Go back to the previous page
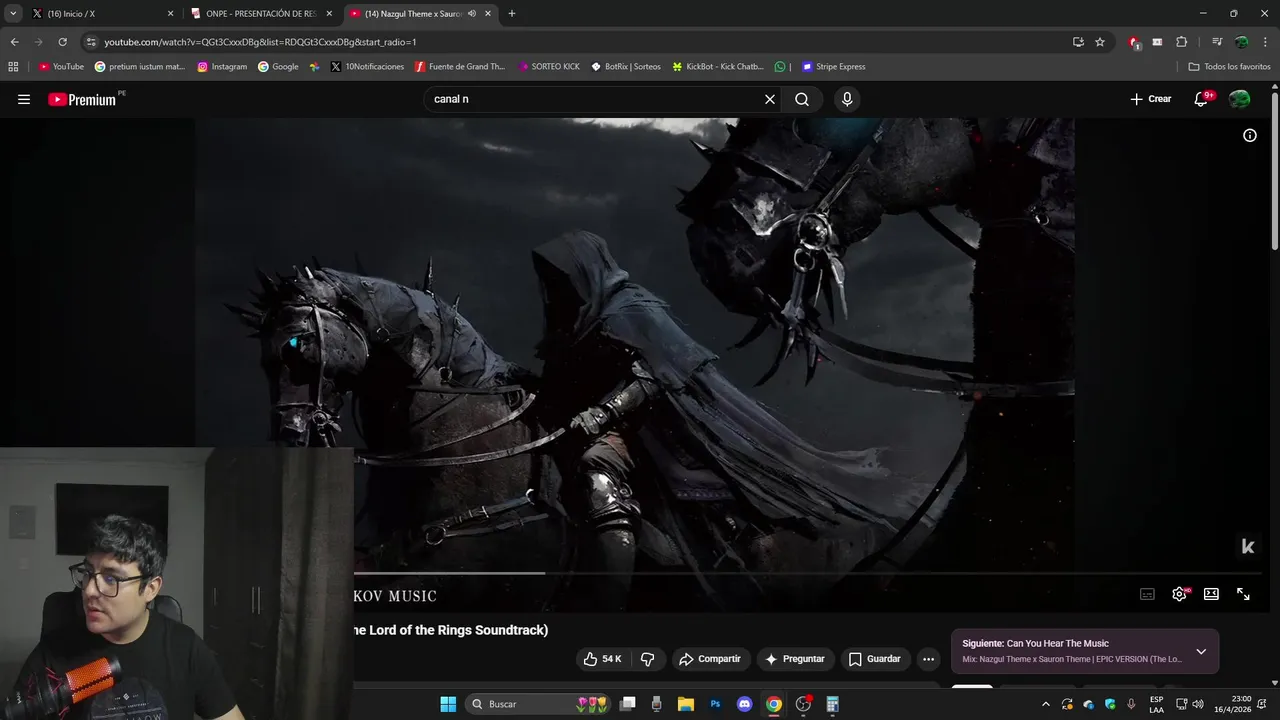Image resolution: width=1280 pixels, height=720 pixels. (14, 42)
